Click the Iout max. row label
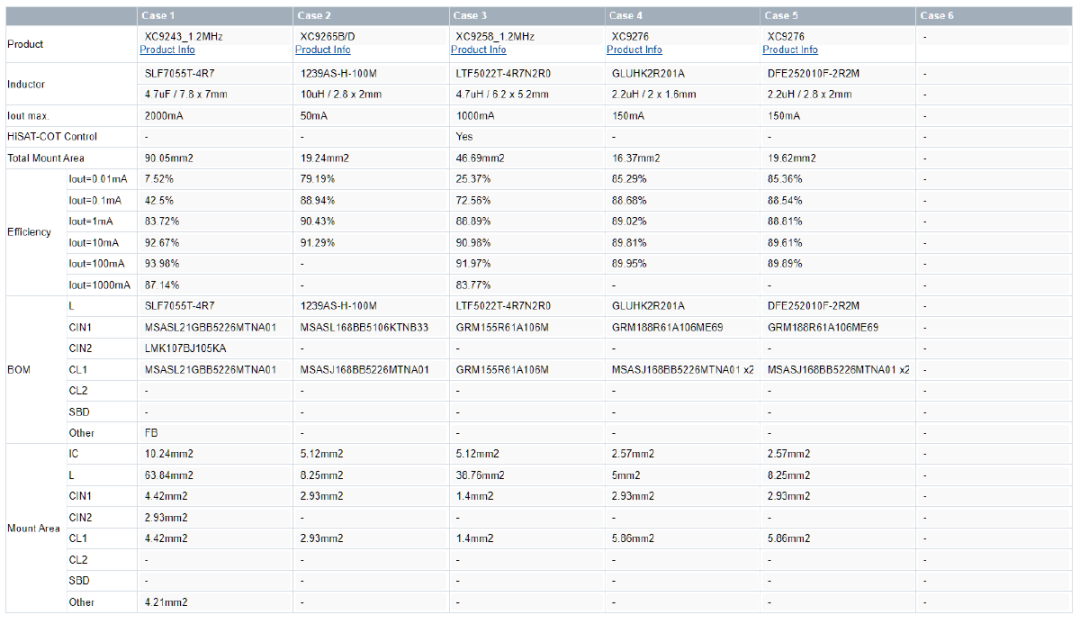1080x624 pixels. [x=28, y=116]
